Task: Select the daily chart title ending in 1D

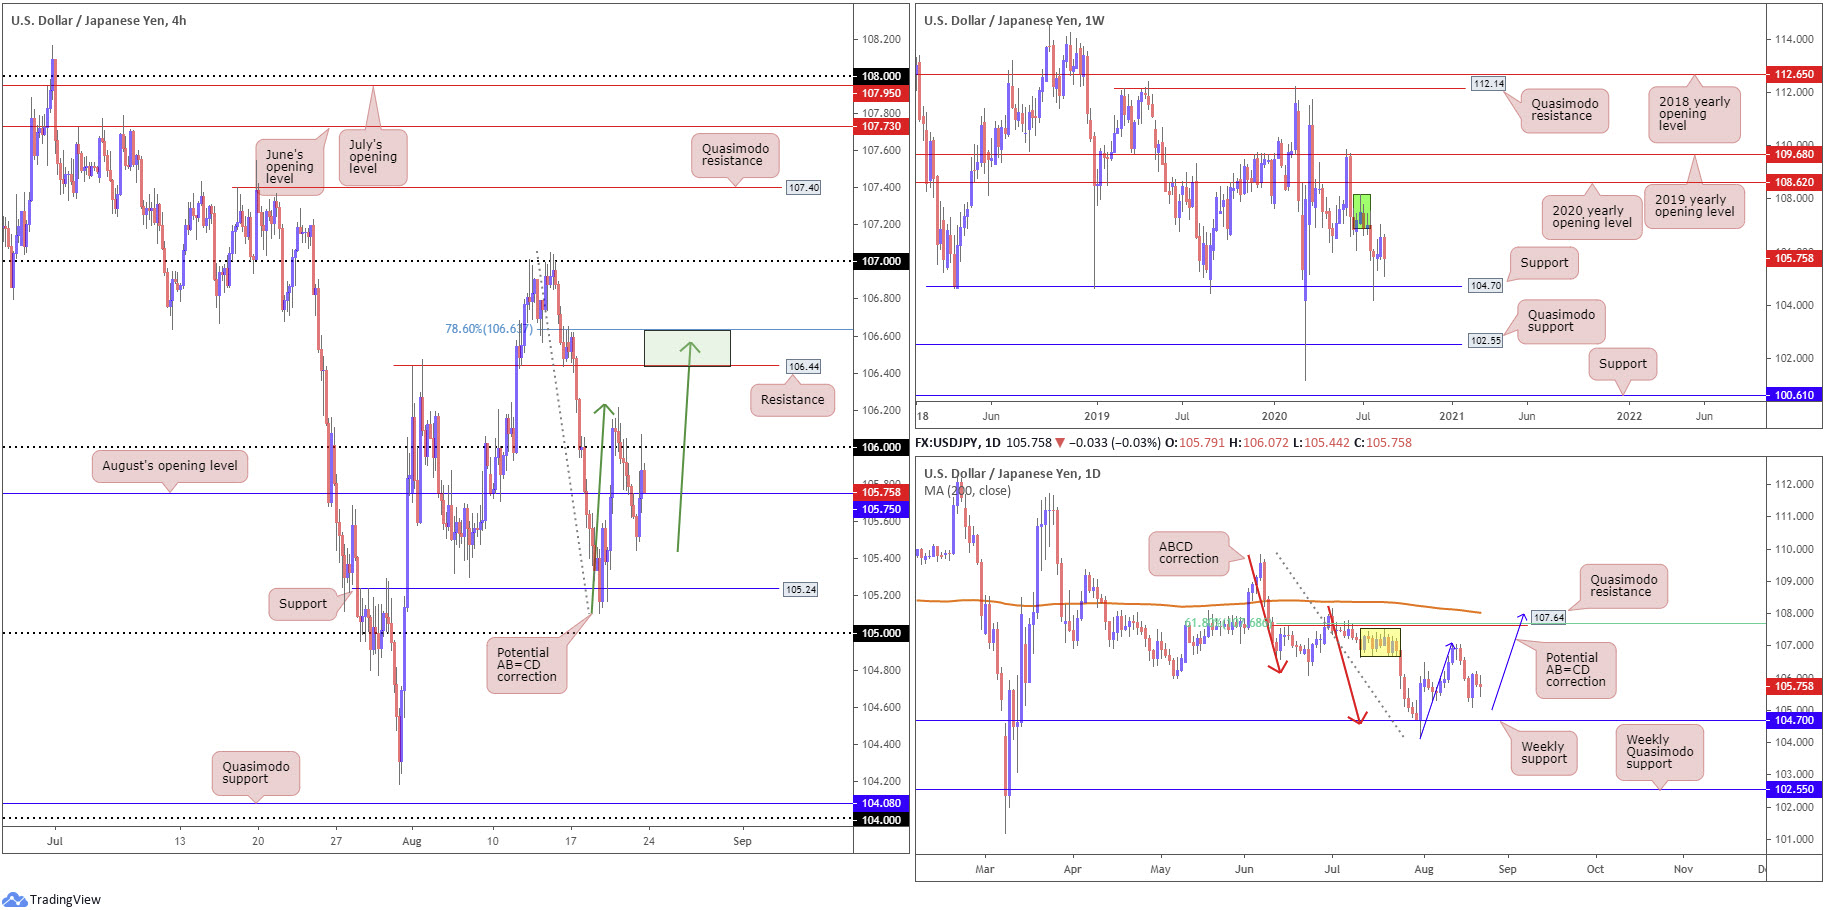Action: (x=1012, y=473)
